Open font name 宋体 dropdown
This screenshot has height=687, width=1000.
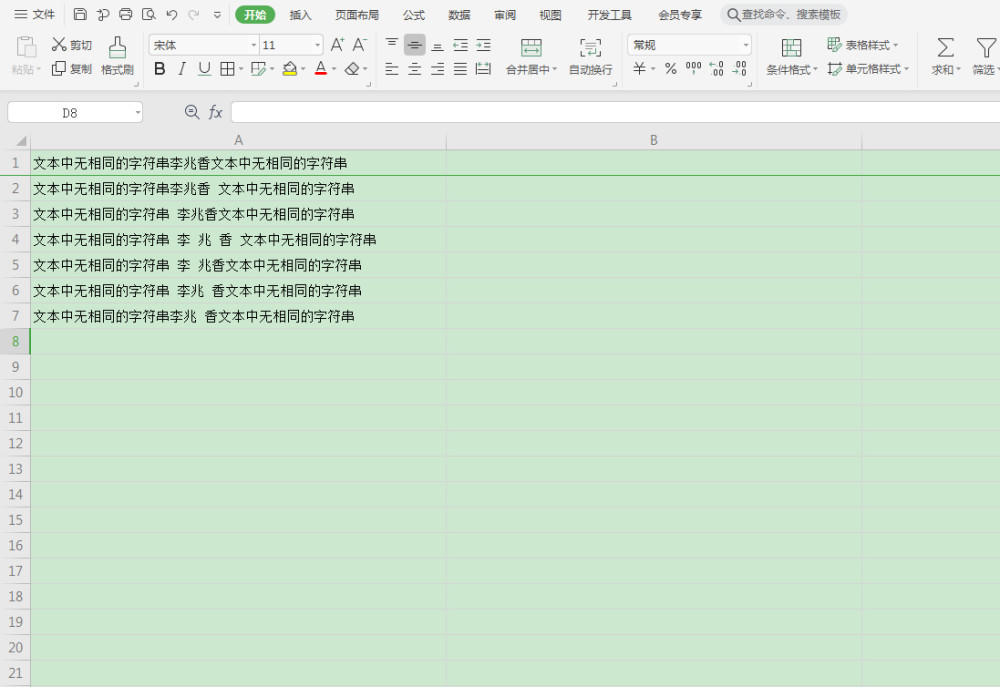[253, 45]
